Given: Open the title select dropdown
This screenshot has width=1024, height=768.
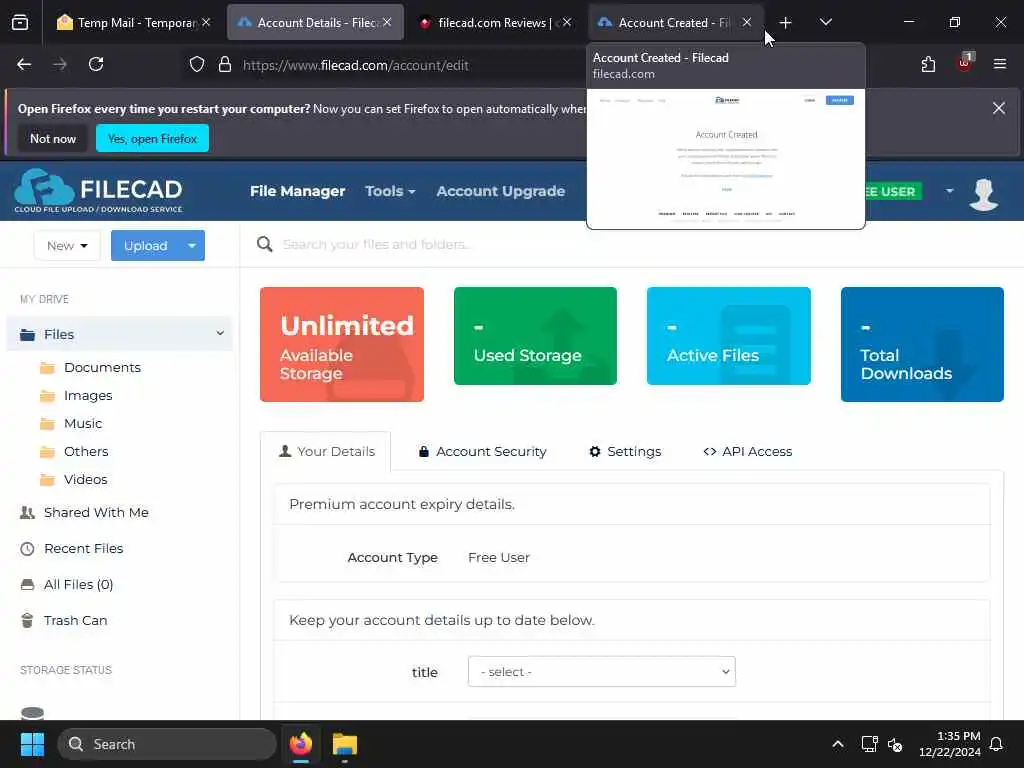Looking at the screenshot, I should coord(601,671).
